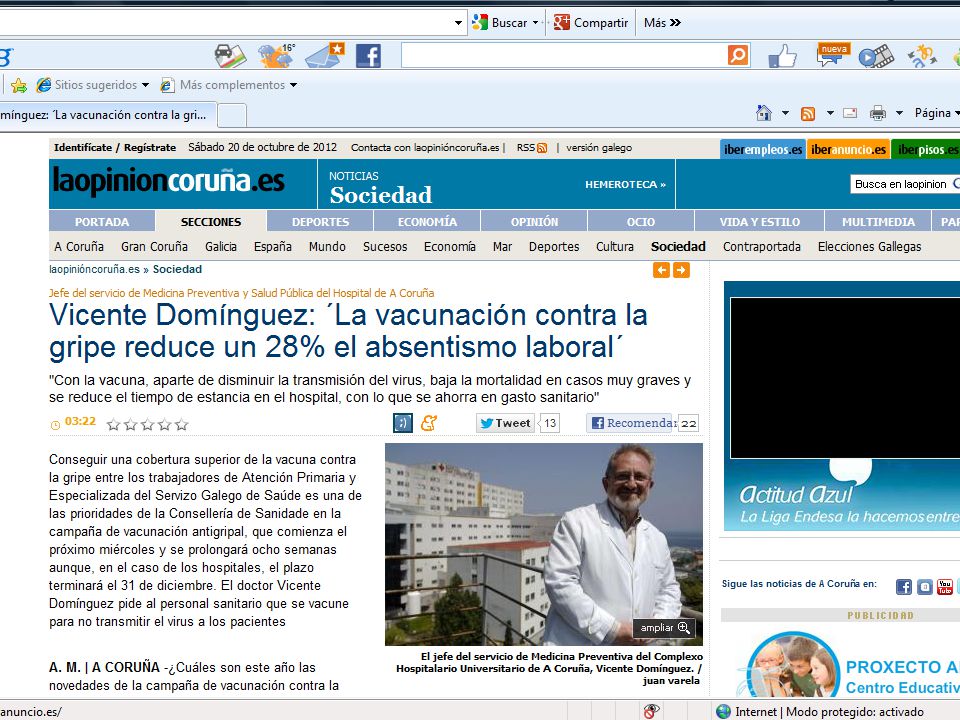Open the 'nueva' chat bubble icon
The height and width of the screenshot is (720, 960).
(833, 54)
